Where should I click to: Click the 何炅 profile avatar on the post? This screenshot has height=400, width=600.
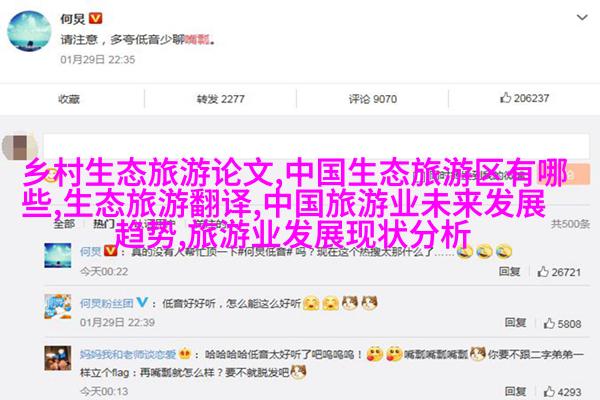coord(29,31)
